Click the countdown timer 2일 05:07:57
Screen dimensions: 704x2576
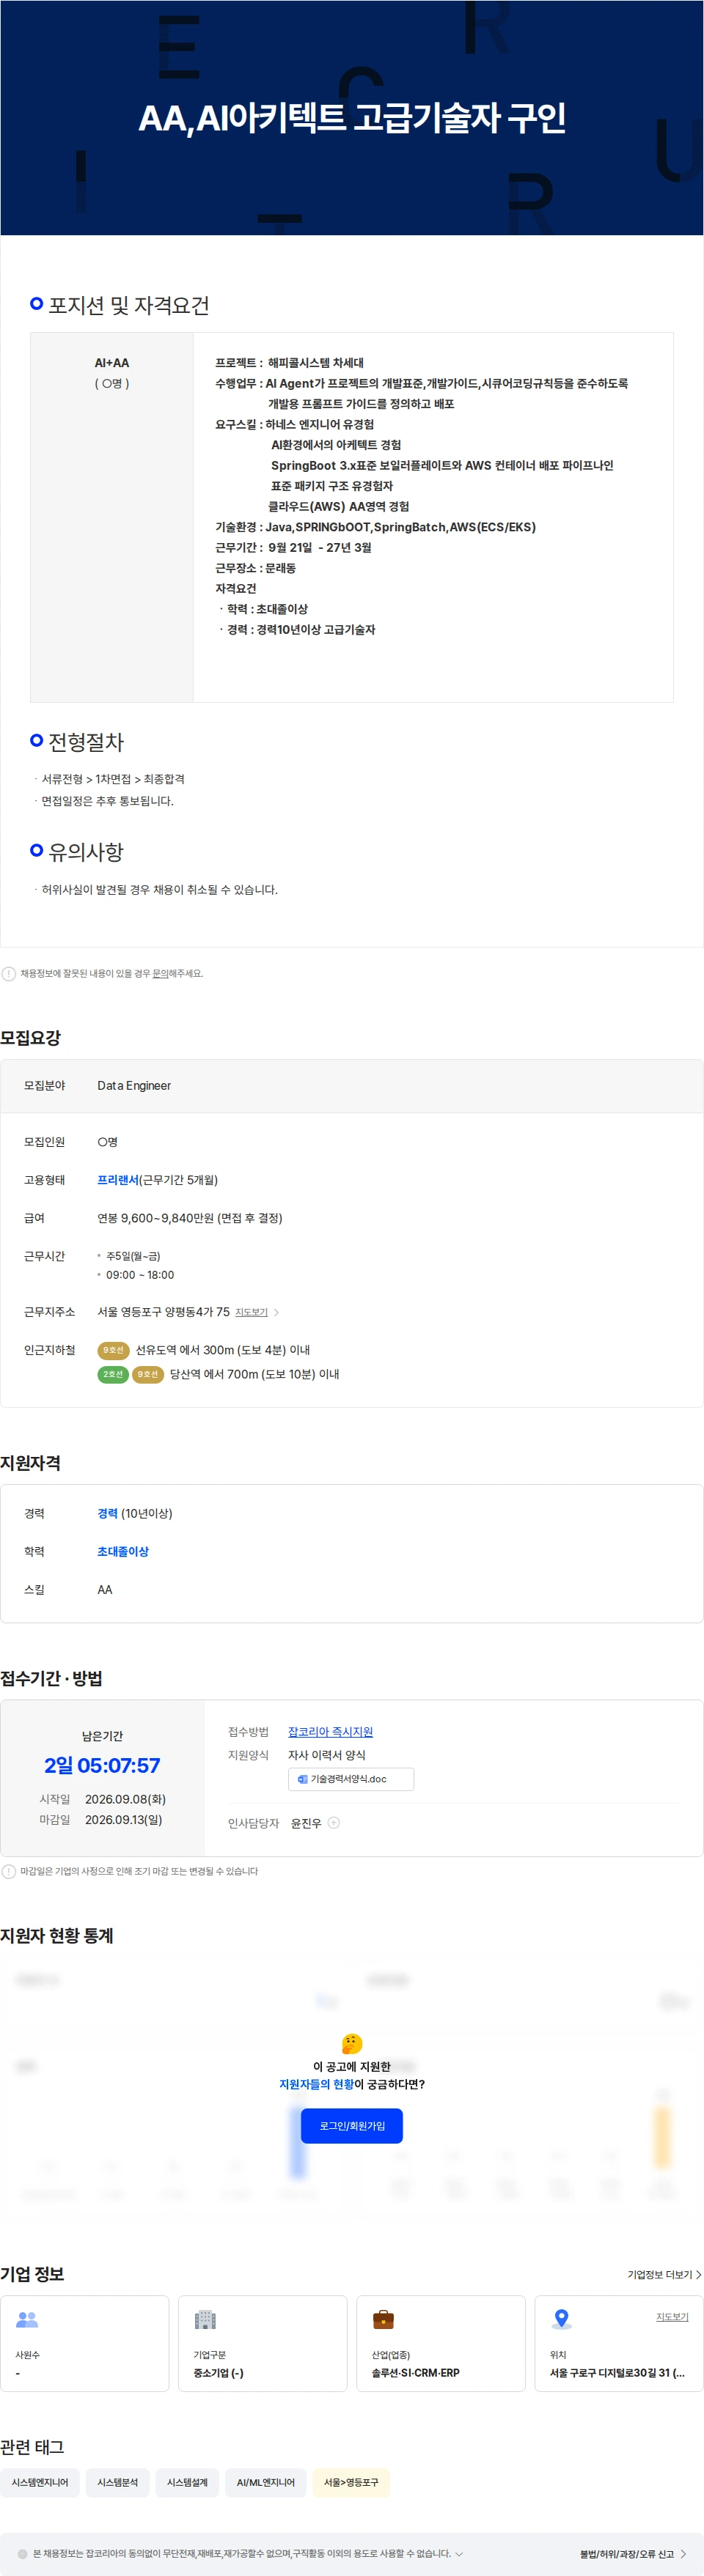pos(102,1765)
